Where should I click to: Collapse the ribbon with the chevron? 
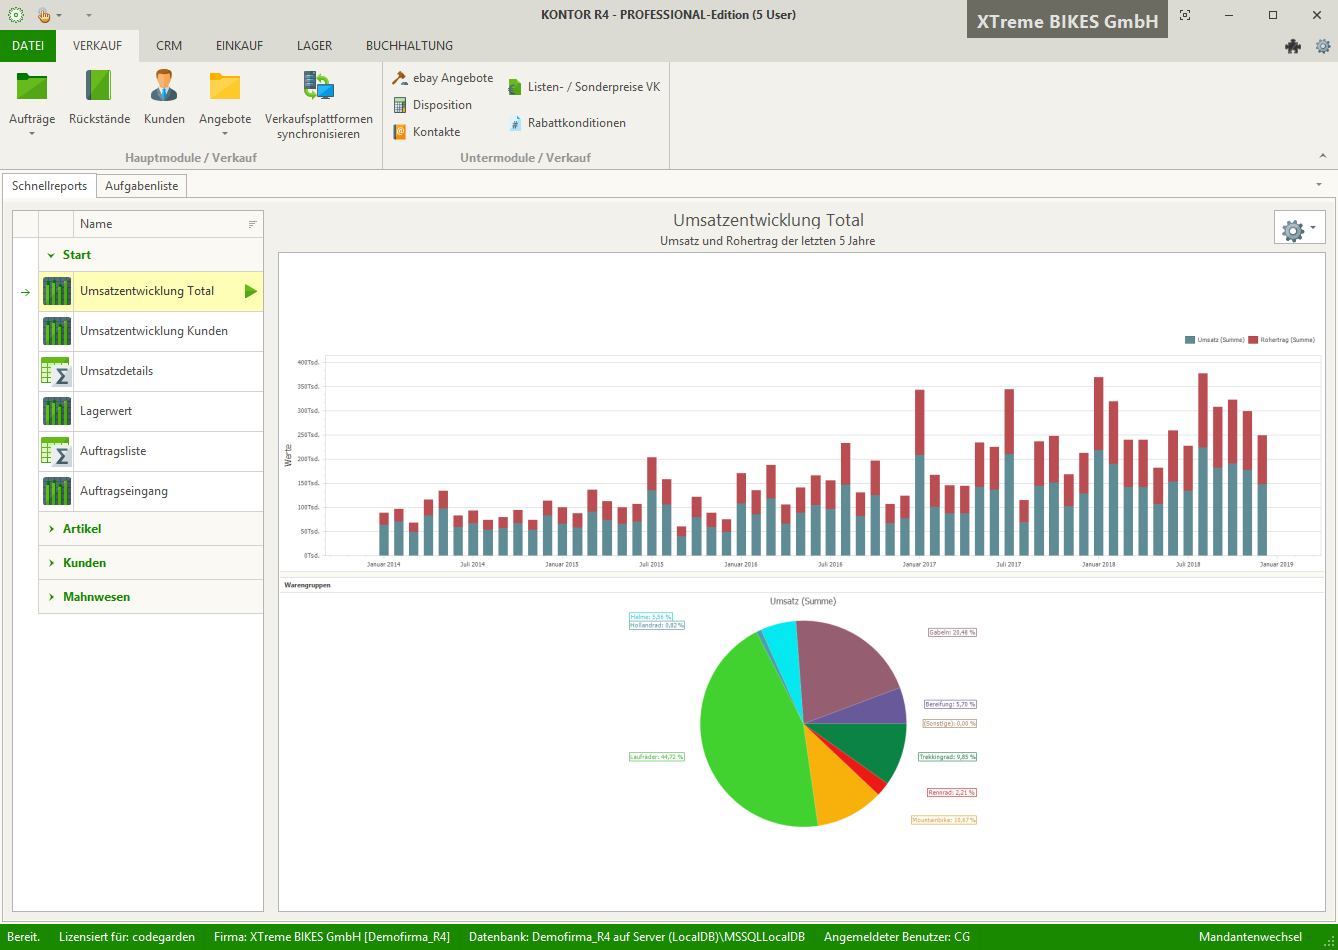[1323, 156]
